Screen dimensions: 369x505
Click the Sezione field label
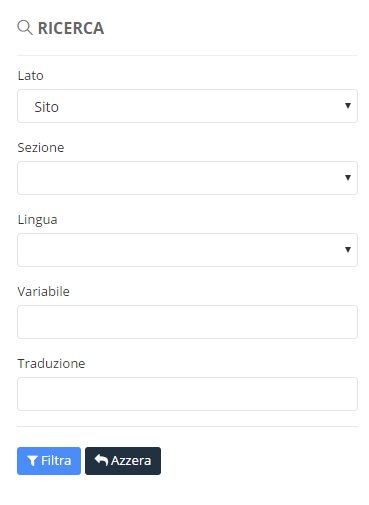click(x=41, y=148)
